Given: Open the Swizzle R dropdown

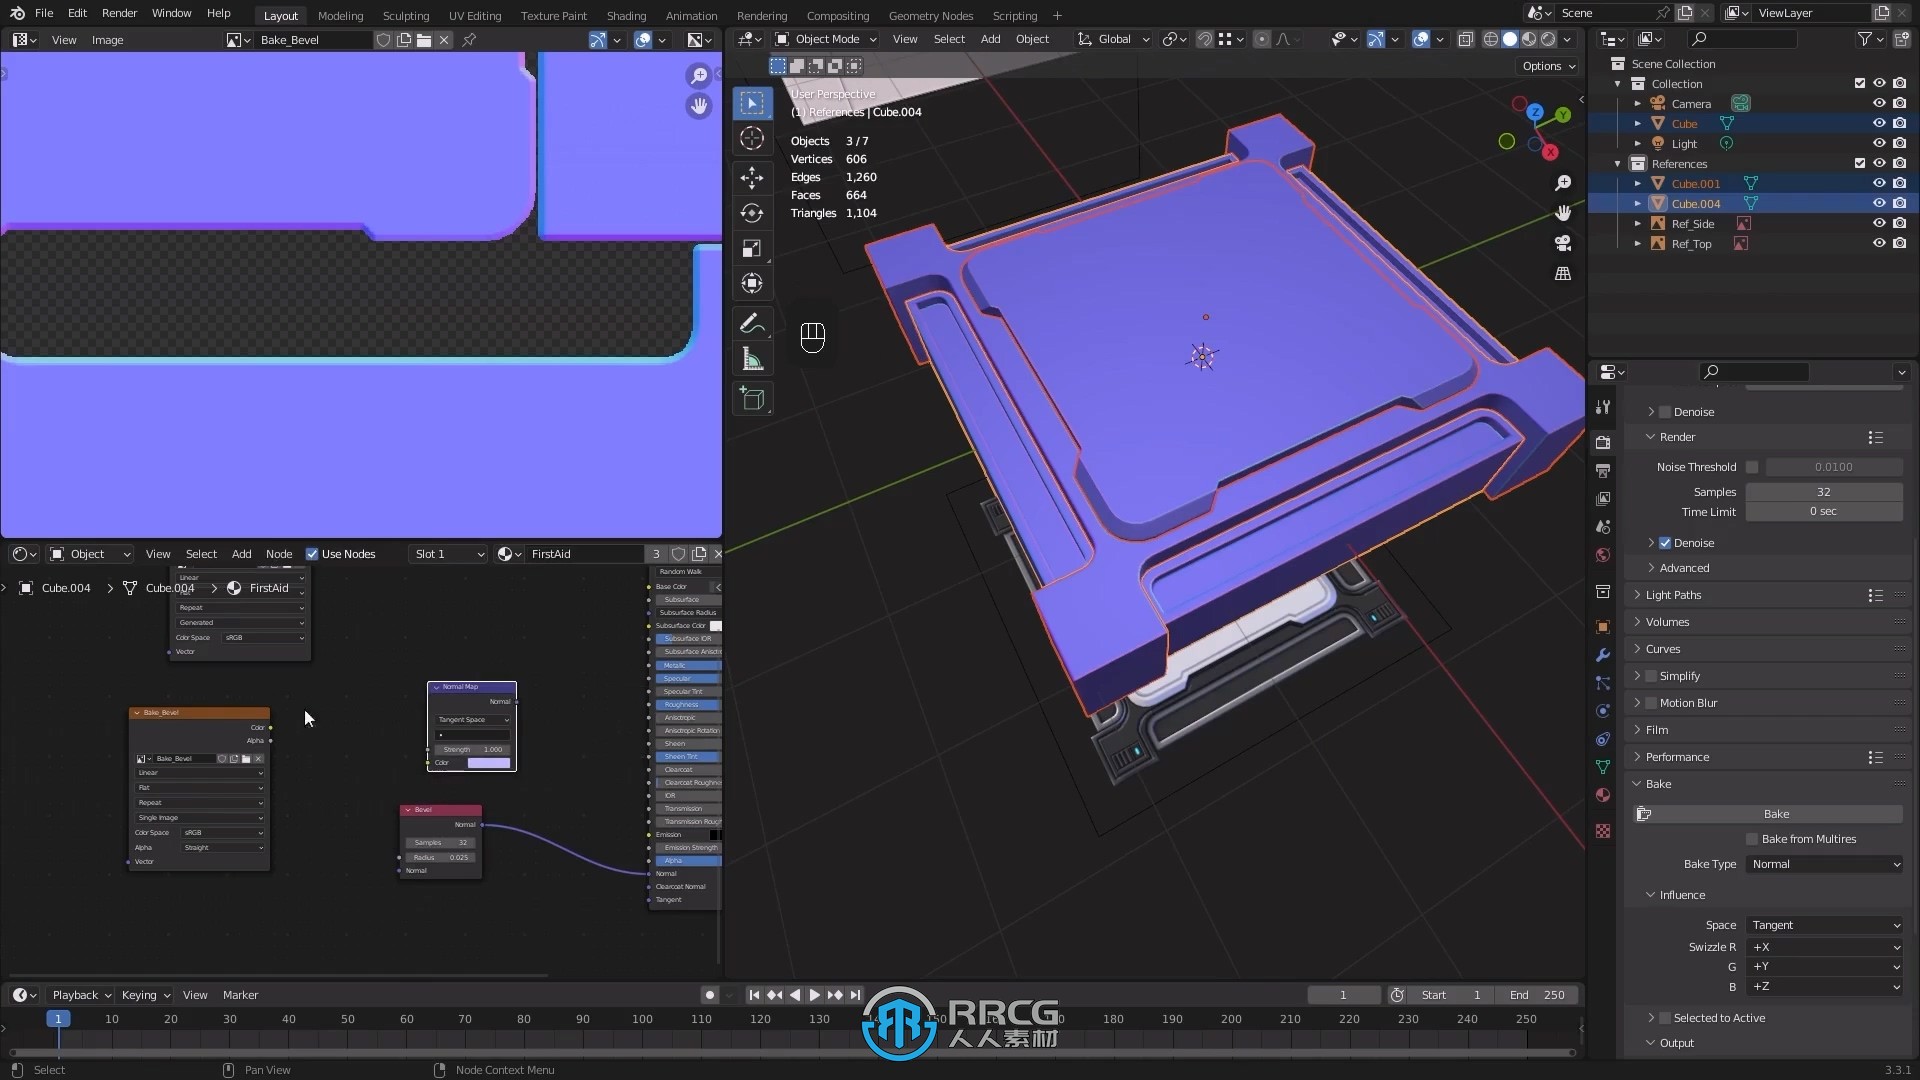Looking at the screenshot, I should click(x=1825, y=947).
